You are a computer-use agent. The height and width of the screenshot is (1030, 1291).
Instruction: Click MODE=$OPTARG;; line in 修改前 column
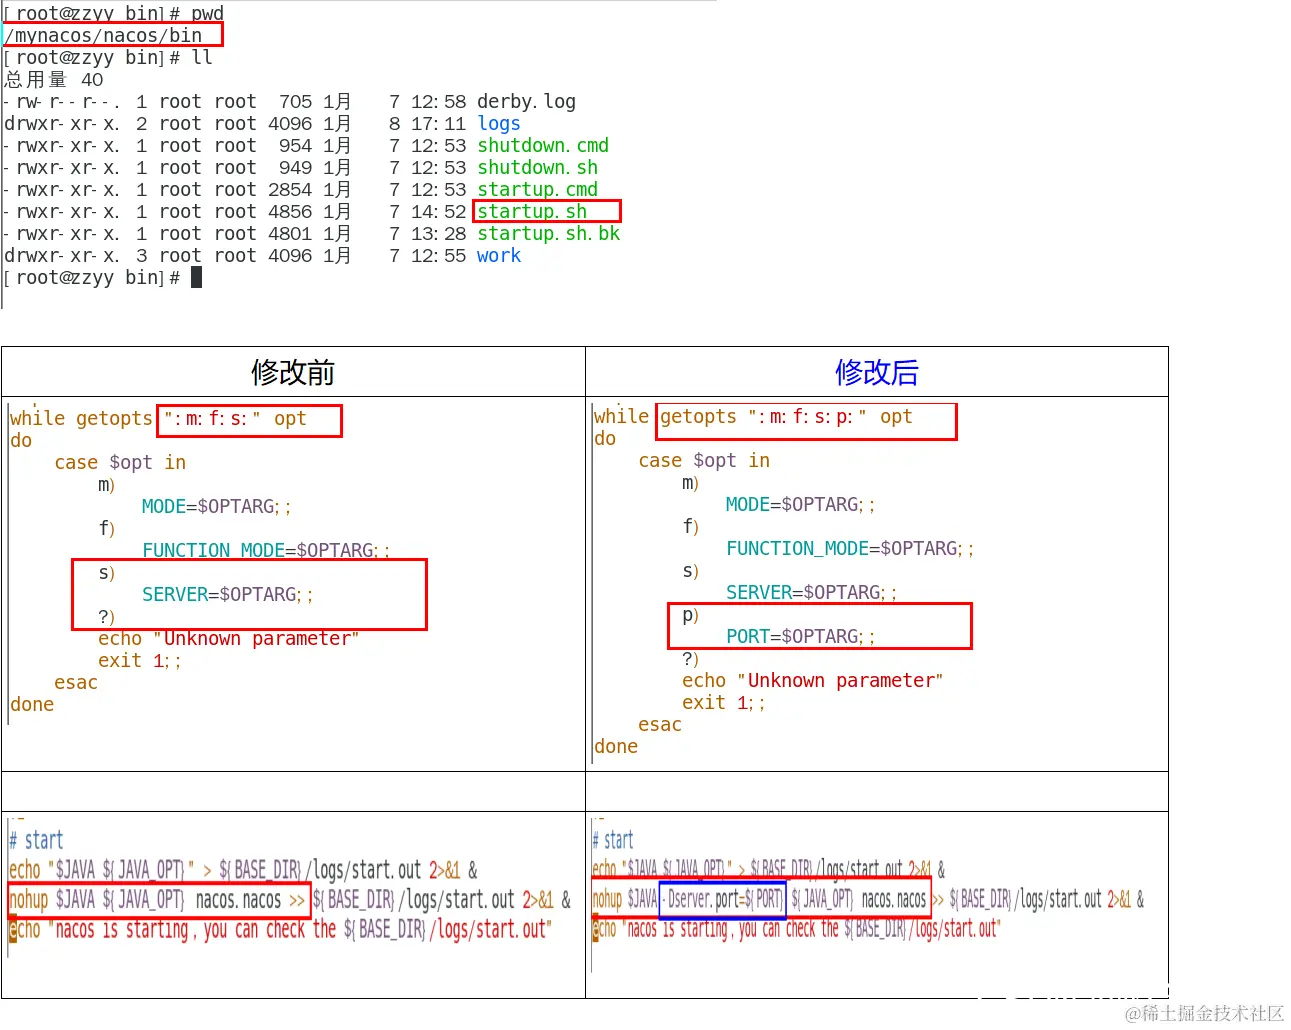216,506
